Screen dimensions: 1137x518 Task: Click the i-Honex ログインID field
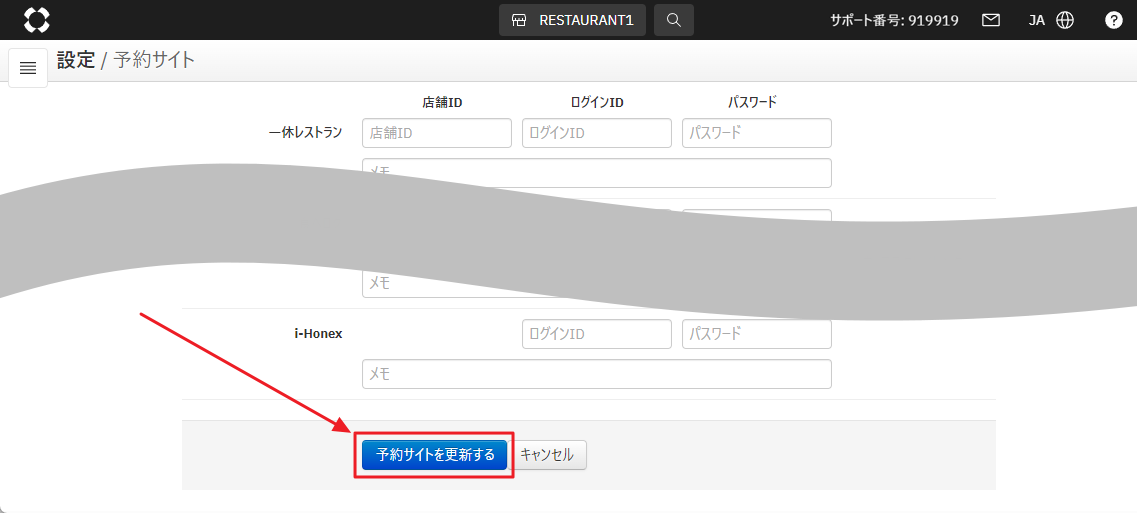point(596,334)
